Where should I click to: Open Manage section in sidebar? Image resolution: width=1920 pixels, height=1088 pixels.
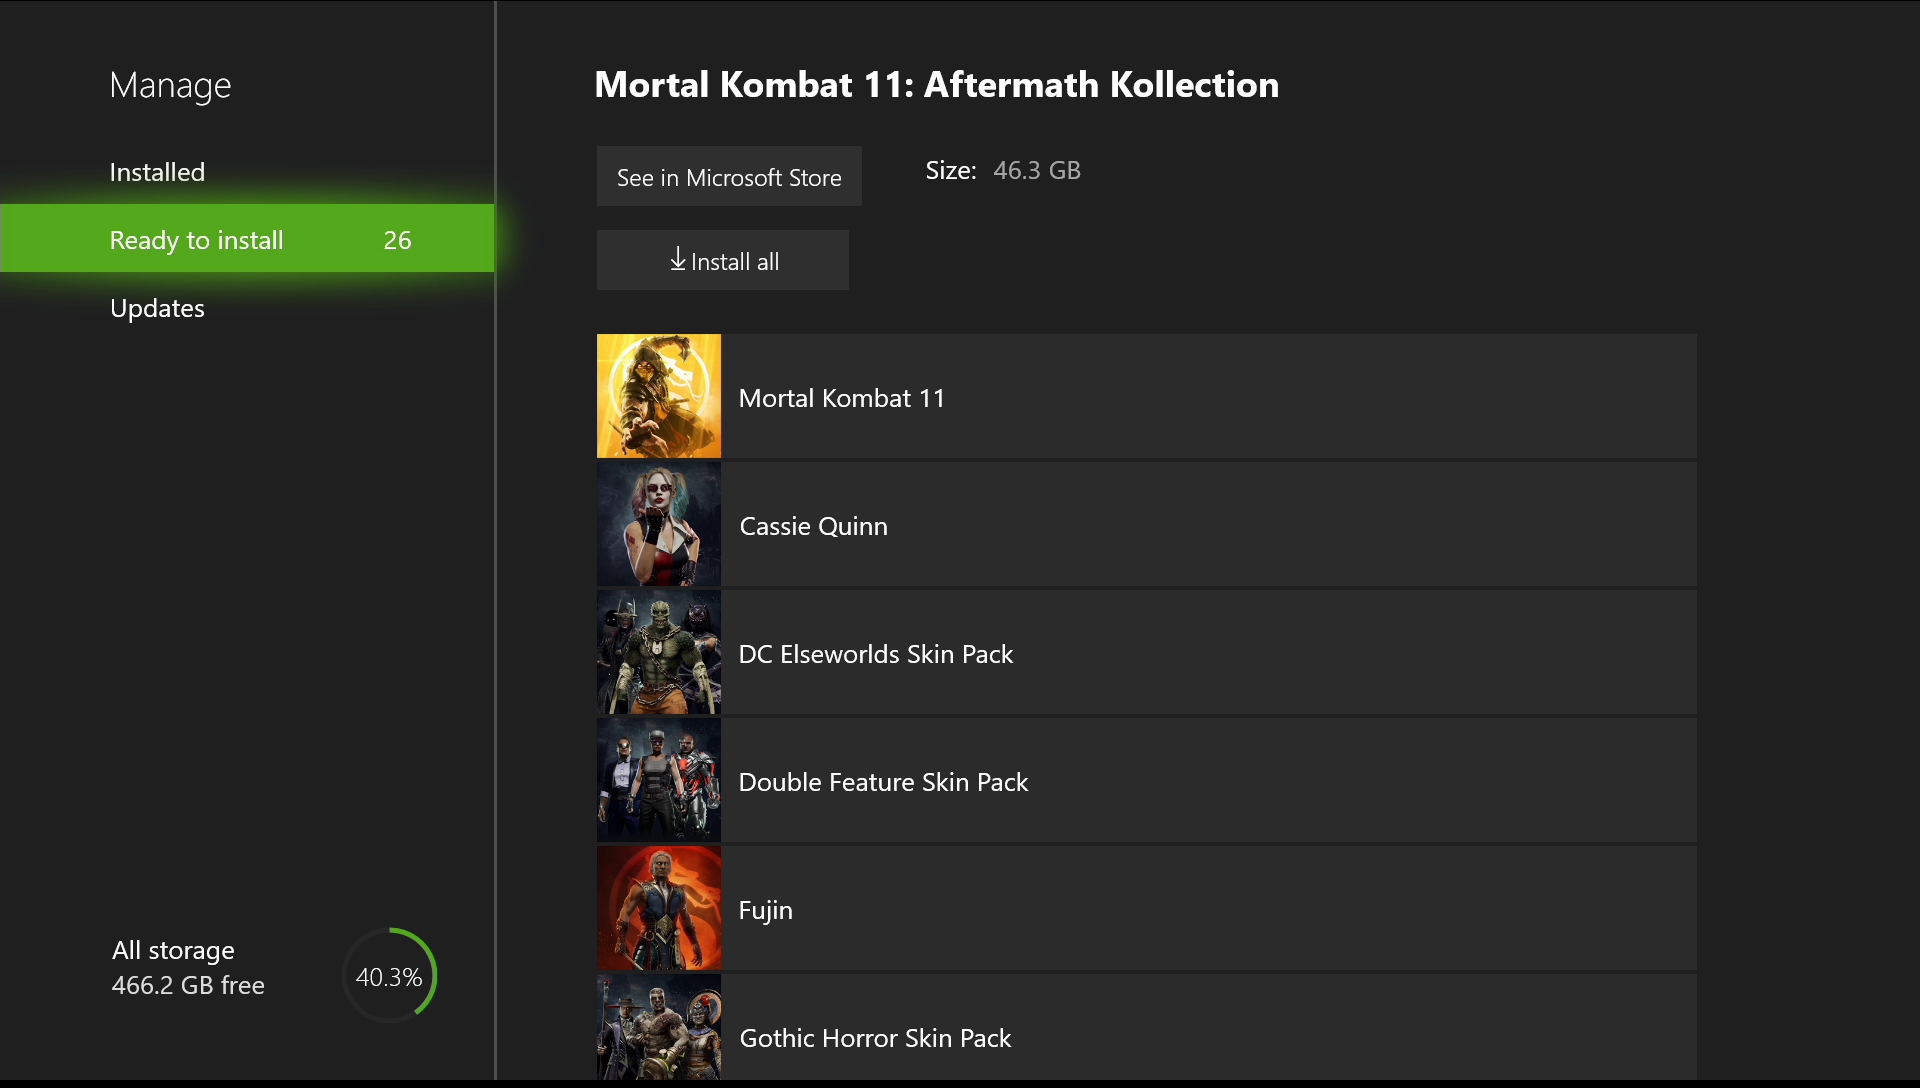[167, 82]
